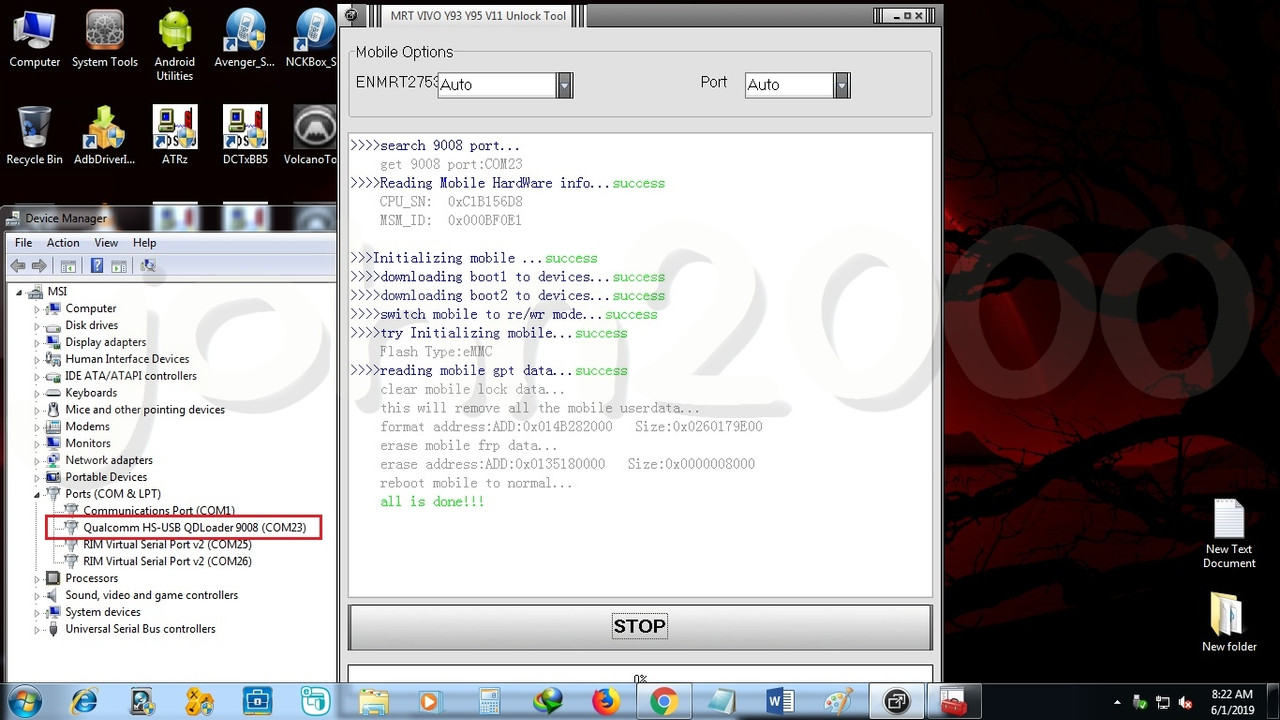Viewport: 1280px width, 720px height.
Task: Collapse the Ports (COM & LPT) node arrow
Action: (37, 494)
